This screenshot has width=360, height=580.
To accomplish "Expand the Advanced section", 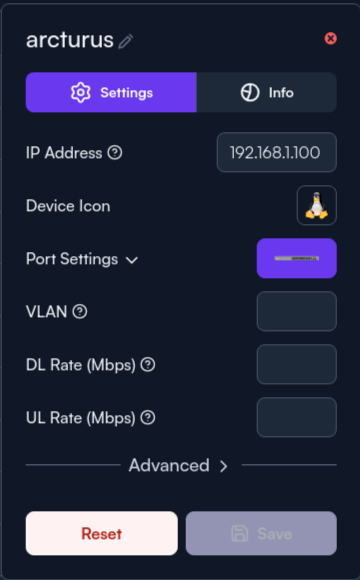I will click(x=178, y=465).
